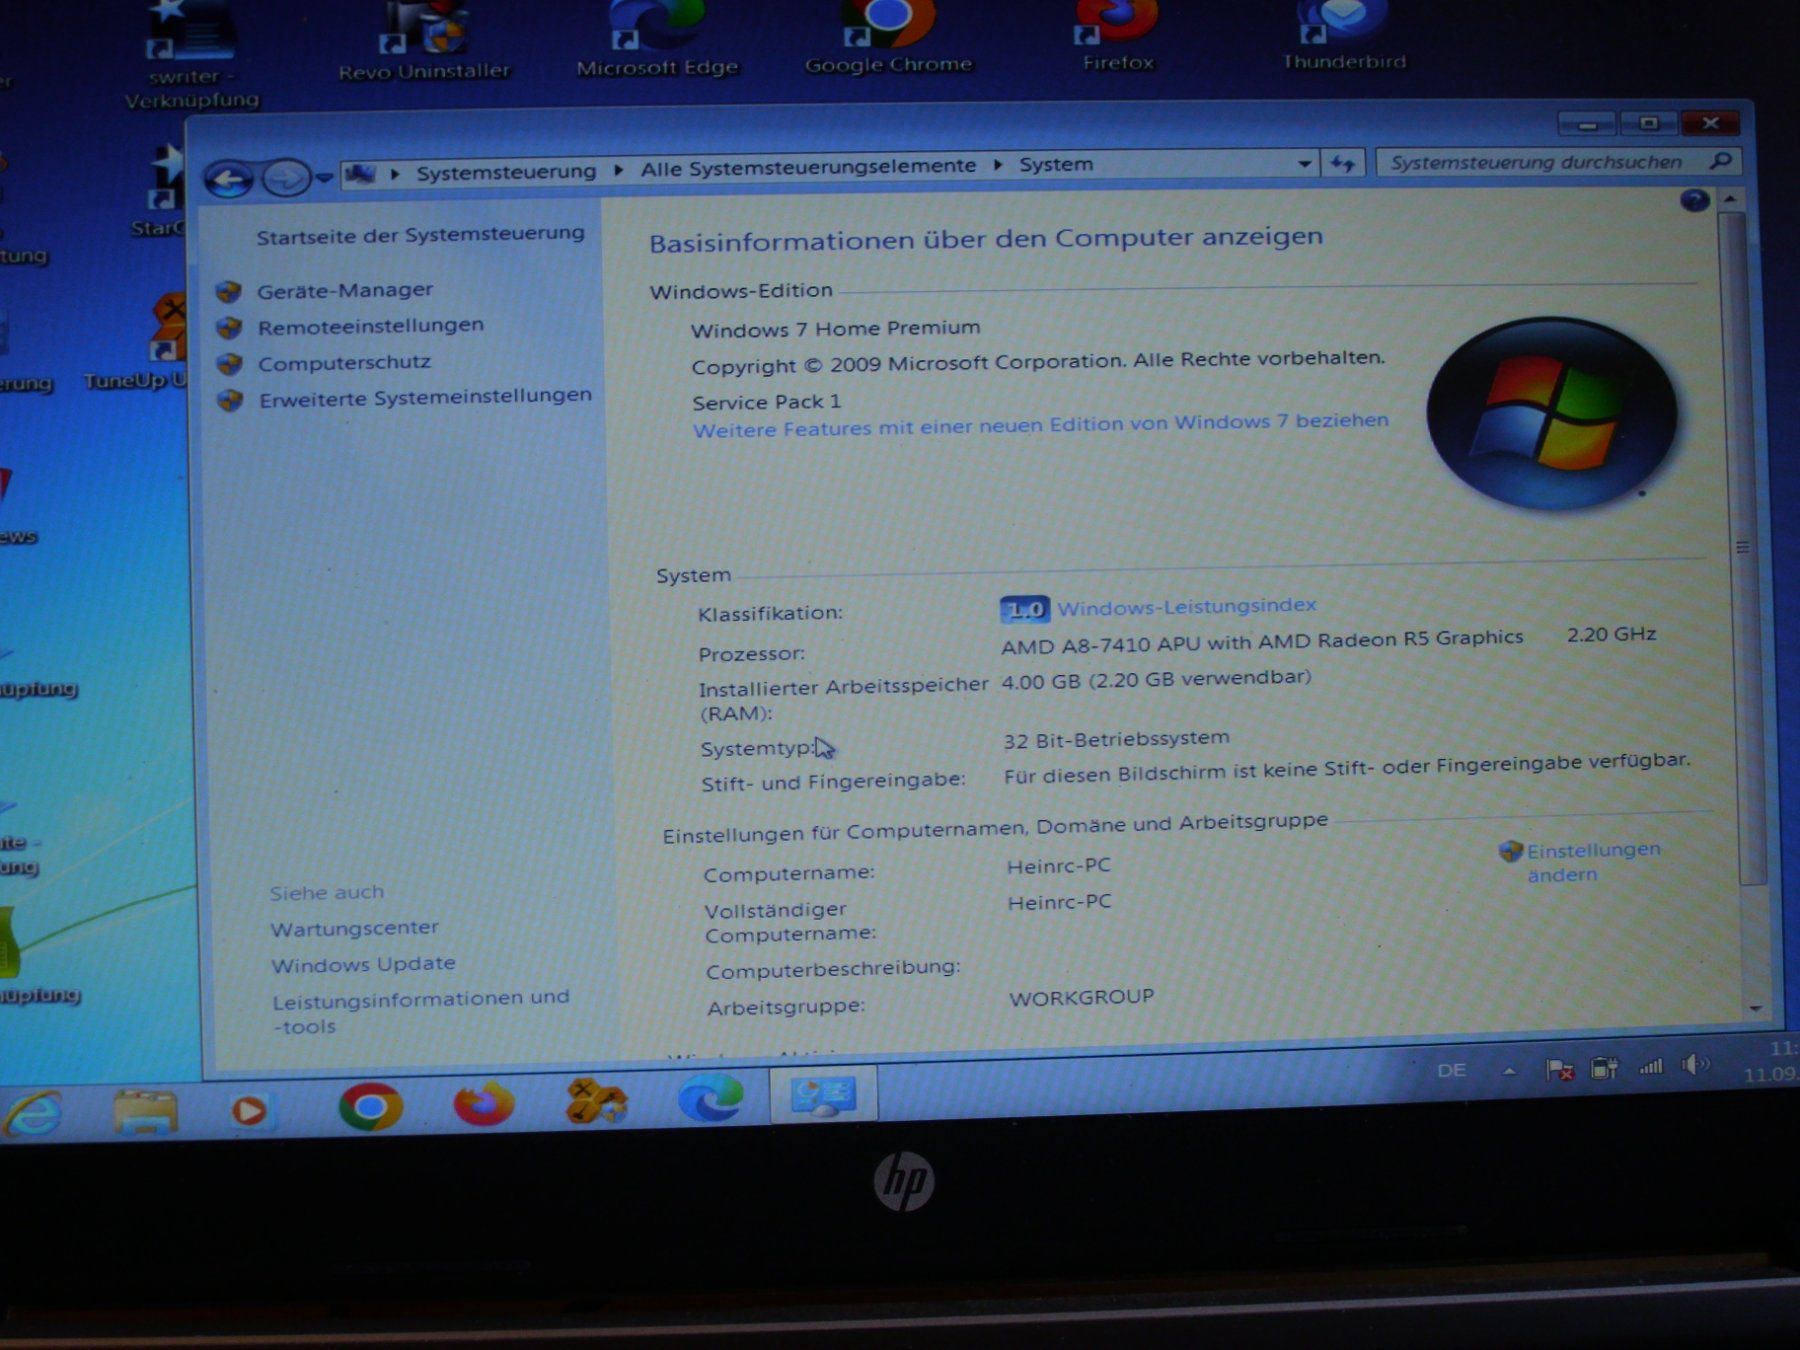Open TuneUp Utilities taskbar icon
This screenshot has height=1350, width=1800.
[x=596, y=1101]
